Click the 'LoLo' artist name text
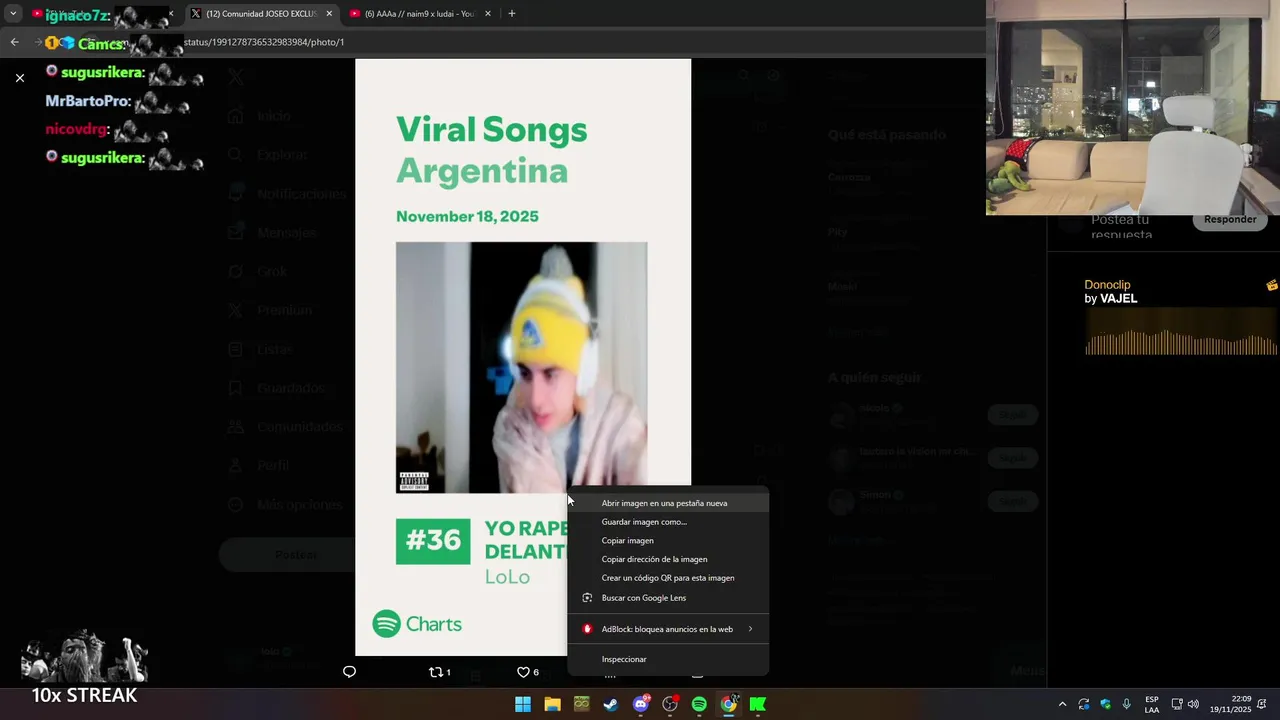This screenshot has width=1280, height=720. pyautogui.click(x=507, y=577)
